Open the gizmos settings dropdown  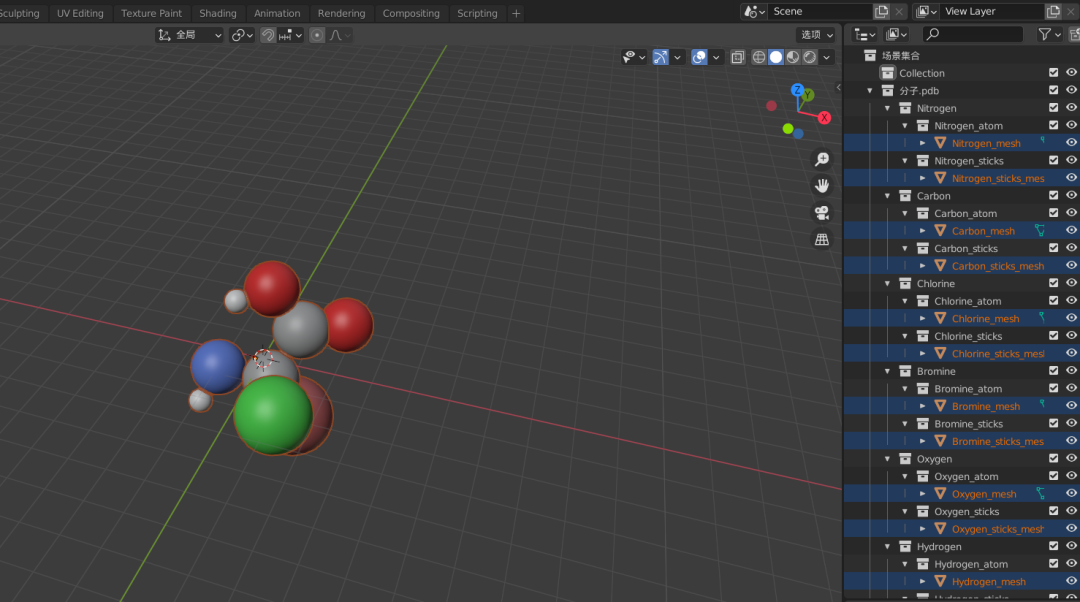click(x=677, y=57)
